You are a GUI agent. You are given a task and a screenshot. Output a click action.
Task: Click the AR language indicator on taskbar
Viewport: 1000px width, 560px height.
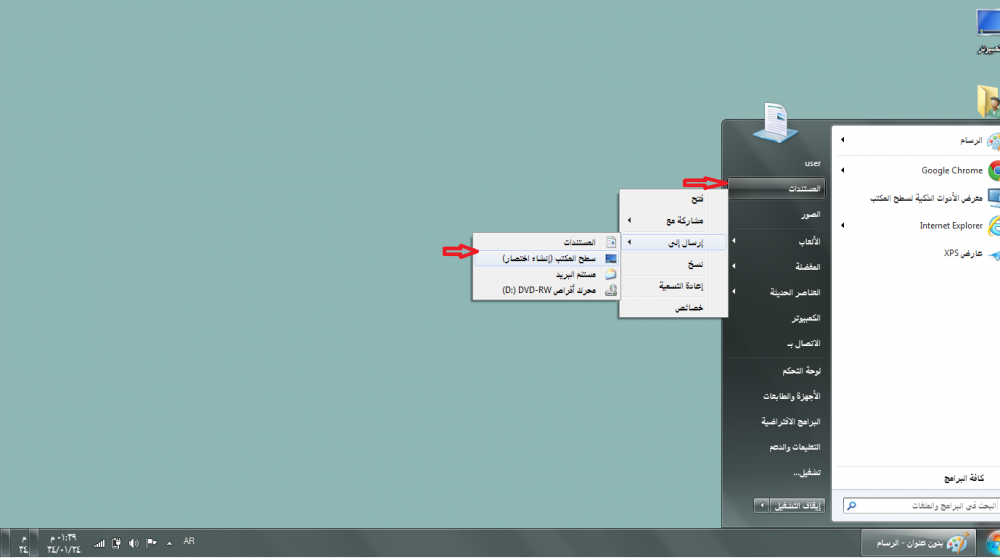pos(189,541)
